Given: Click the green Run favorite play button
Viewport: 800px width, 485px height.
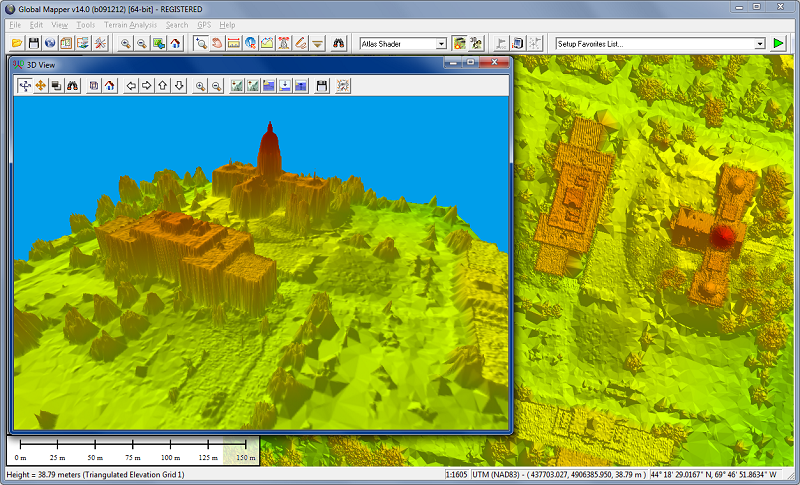Looking at the screenshot, I should (x=779, y=44).
